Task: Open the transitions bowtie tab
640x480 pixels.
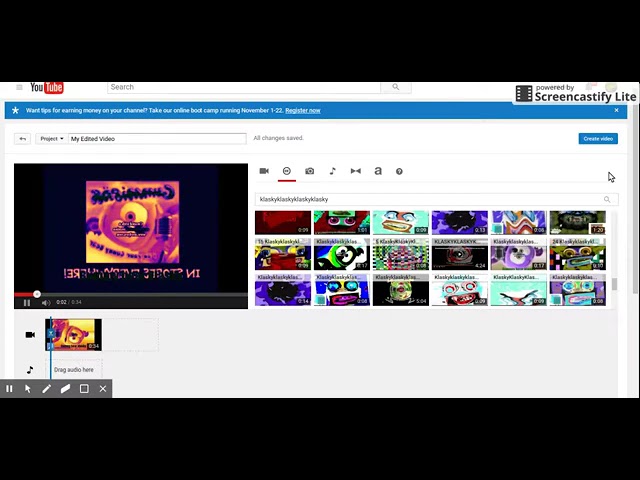Action: 356,171
